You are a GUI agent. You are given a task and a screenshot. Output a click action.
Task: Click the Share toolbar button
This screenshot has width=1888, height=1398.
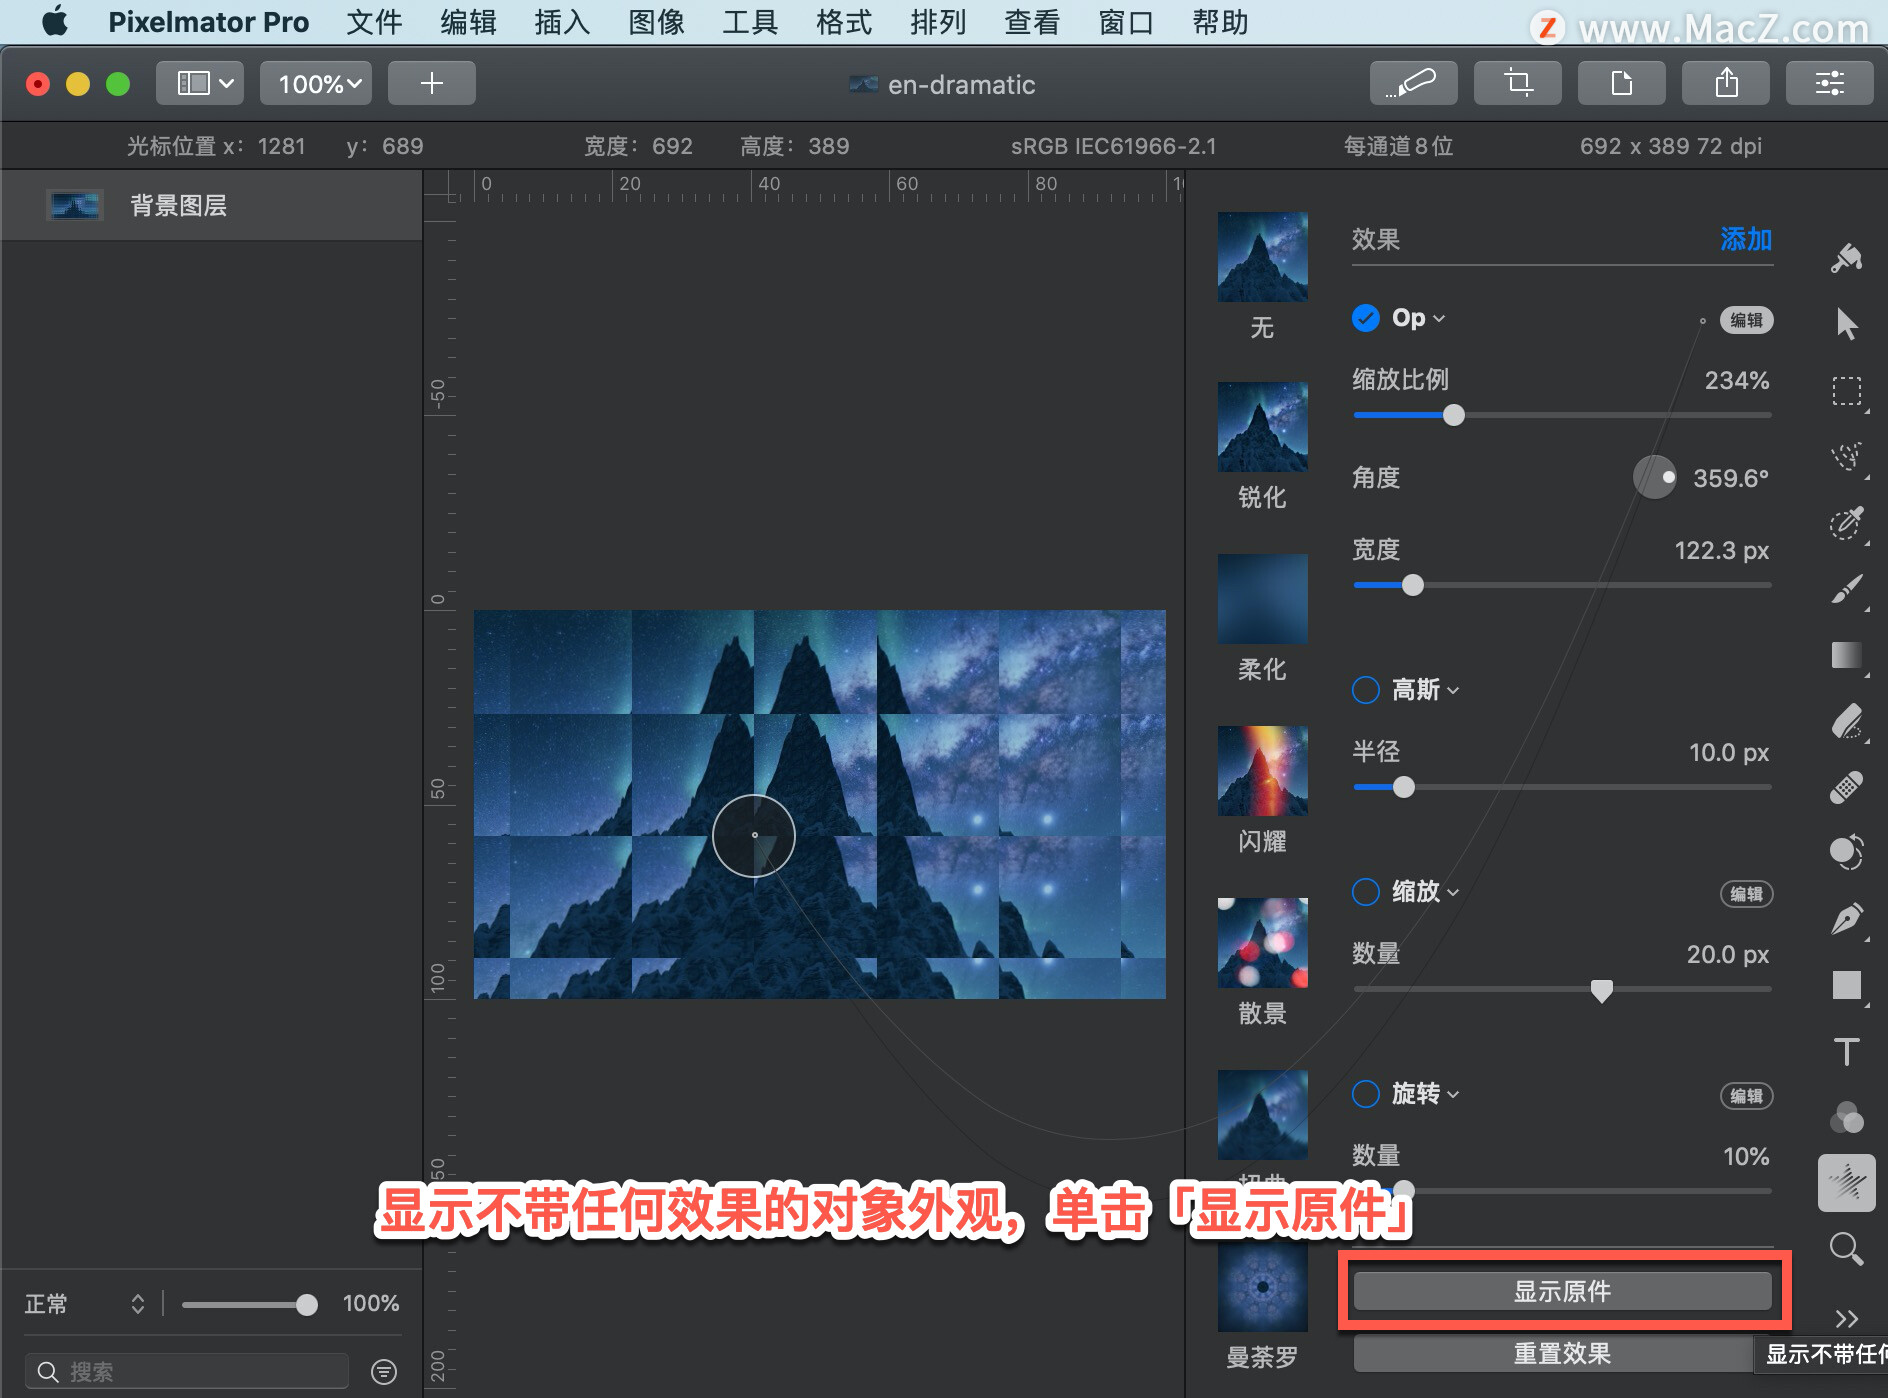(1726, 83)
